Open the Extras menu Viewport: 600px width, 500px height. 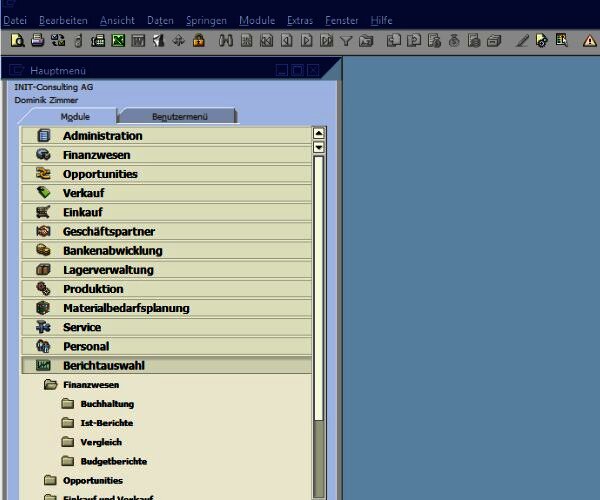pyautogui.click(x=299, y=20)
